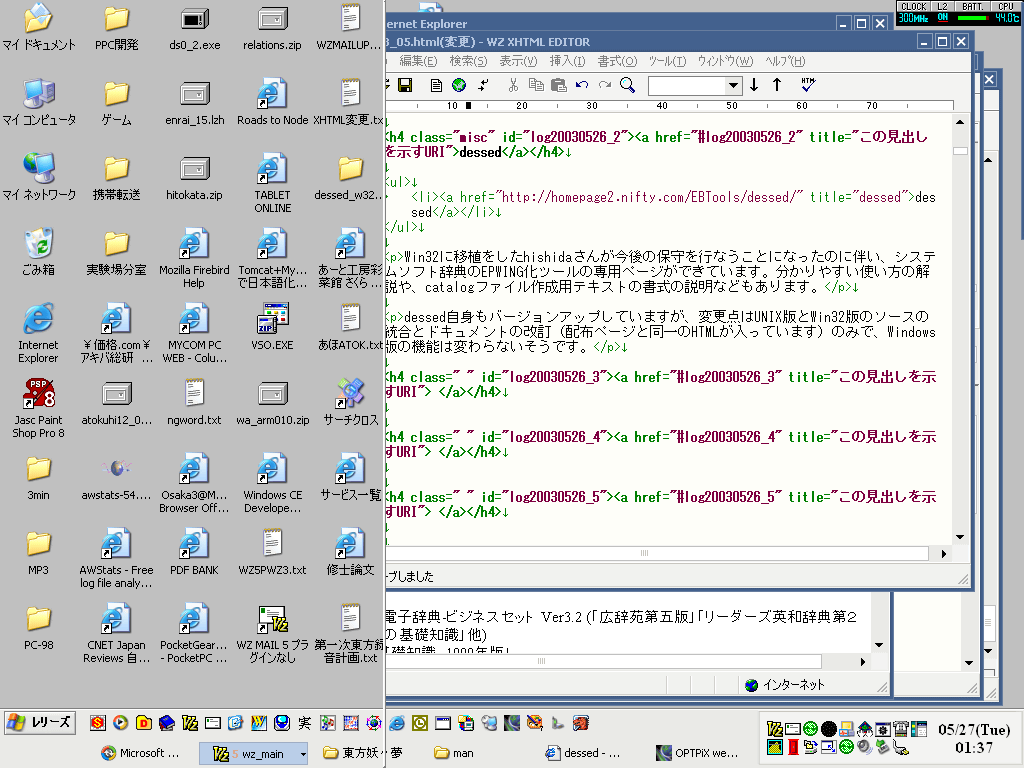Open the 検索(S) menu
Screen dimensions: 1024x768
[x=468, y=61]
